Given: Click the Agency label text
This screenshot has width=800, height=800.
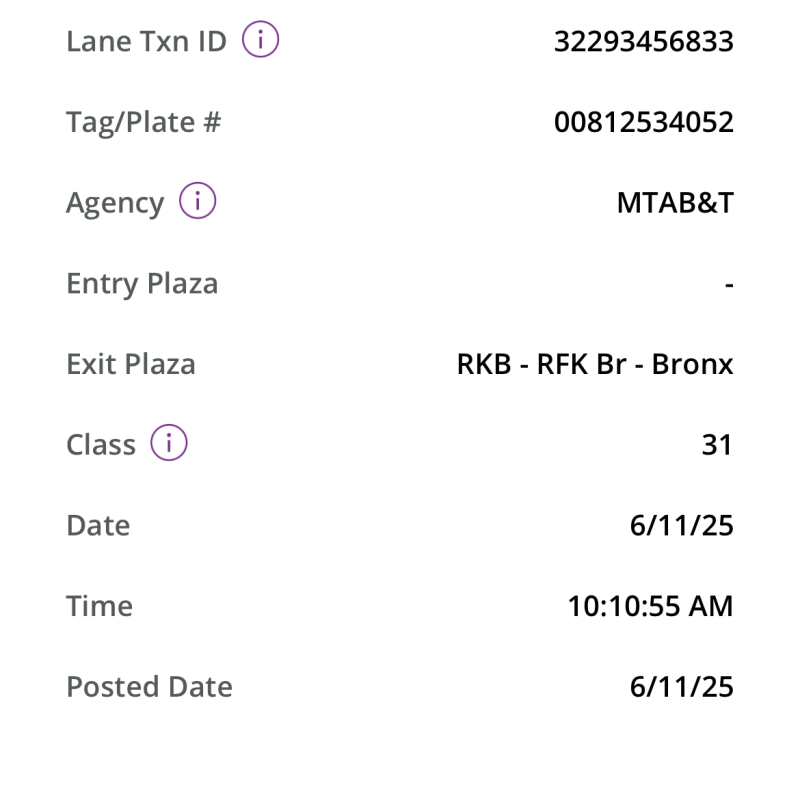Looking at the screenshot, I should pyautogui.click(x=115, y=204).
